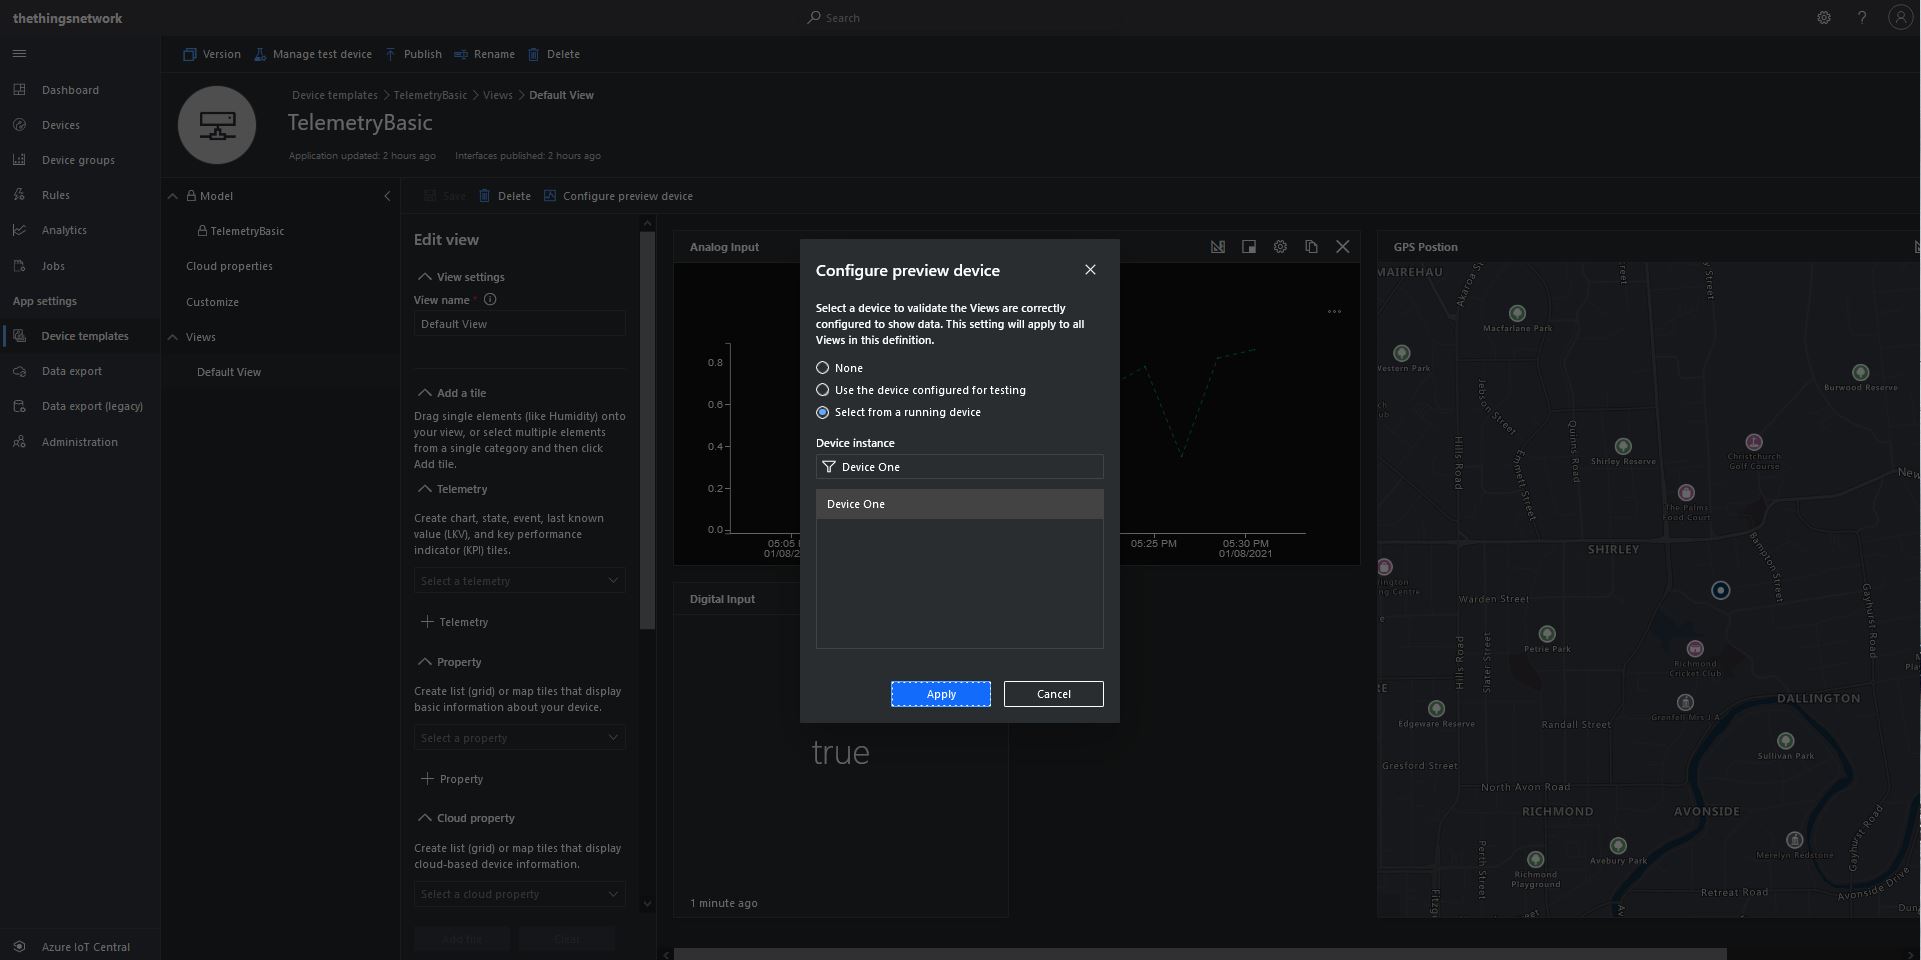Viewport: 1921px width, 960px height.
Task: Click the Cancel button in dialog
Action: tap(1053, 694)
